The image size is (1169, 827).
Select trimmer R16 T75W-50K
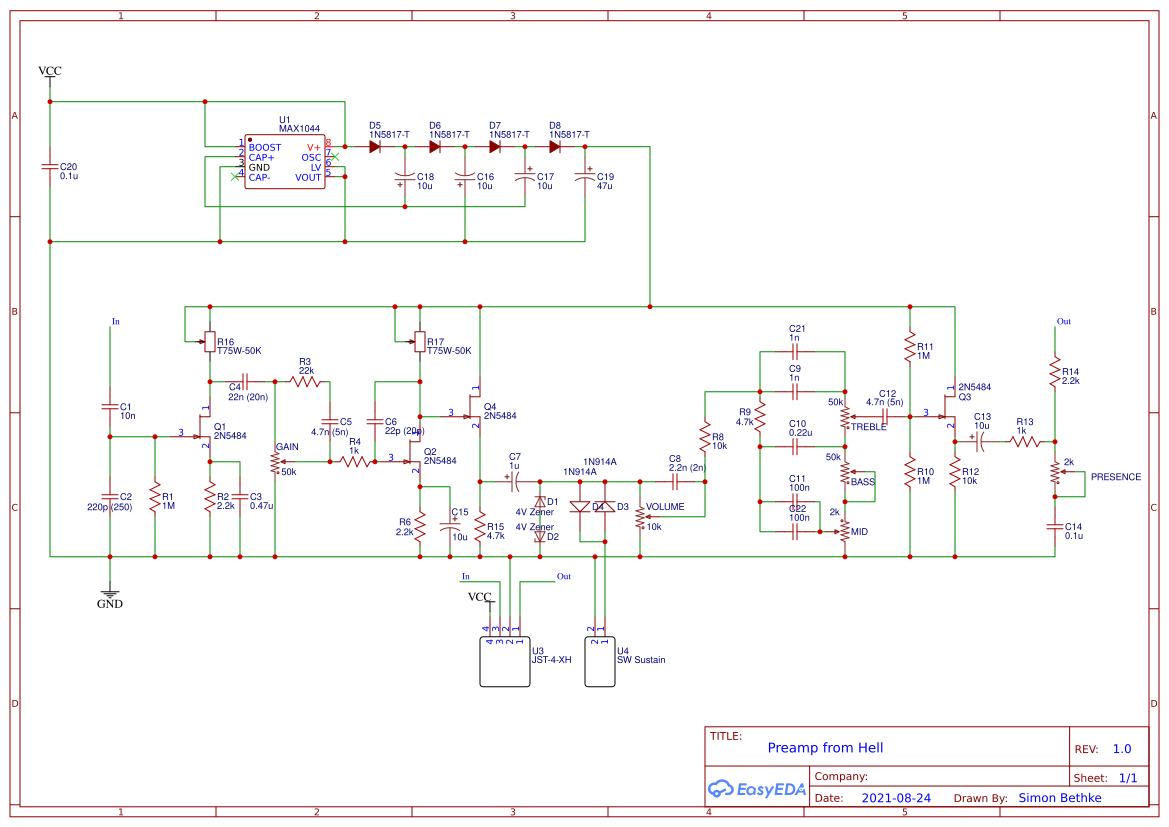[210, 343]
